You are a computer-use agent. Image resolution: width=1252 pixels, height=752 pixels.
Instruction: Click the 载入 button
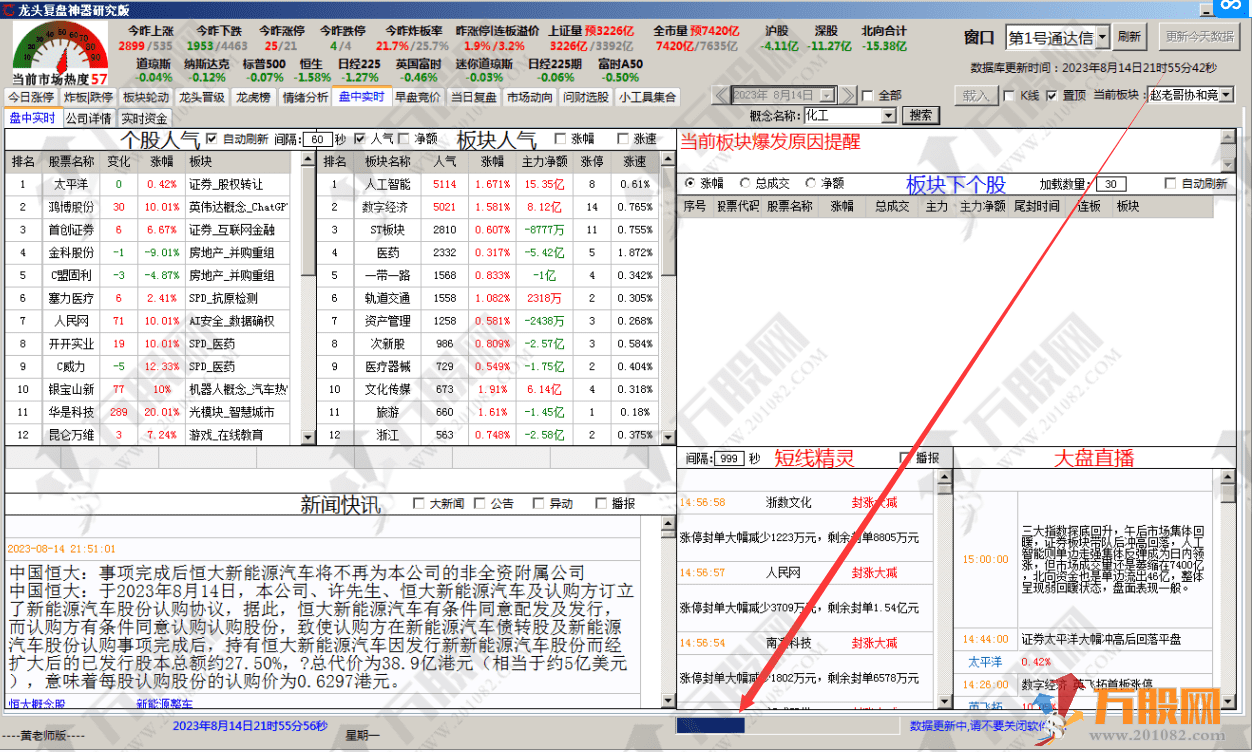coord(975,96)
